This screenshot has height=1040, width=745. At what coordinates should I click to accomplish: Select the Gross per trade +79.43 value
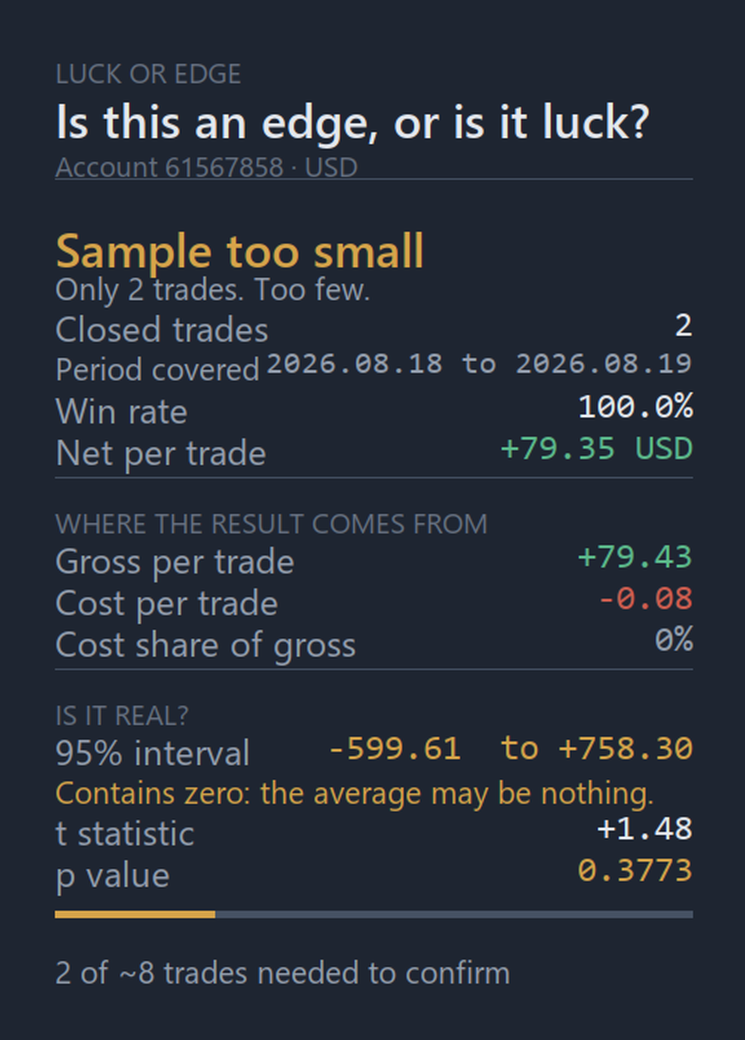point(635,557)
